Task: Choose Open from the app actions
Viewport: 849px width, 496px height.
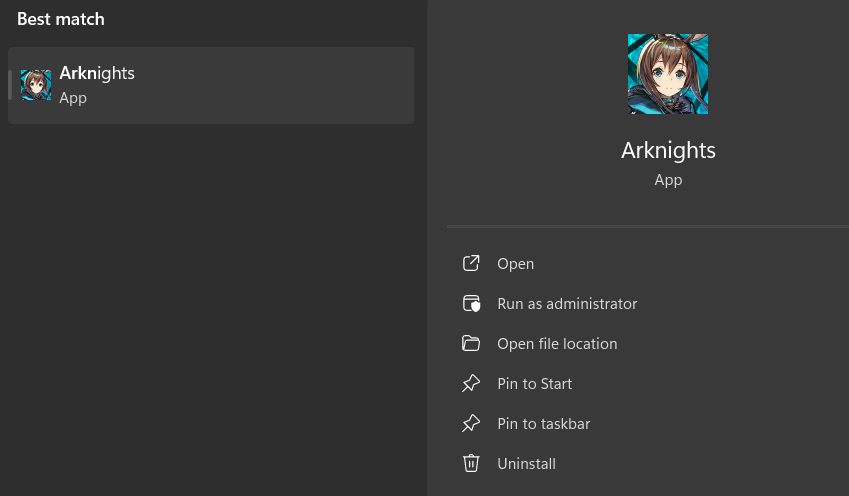Action: (515, 264)
